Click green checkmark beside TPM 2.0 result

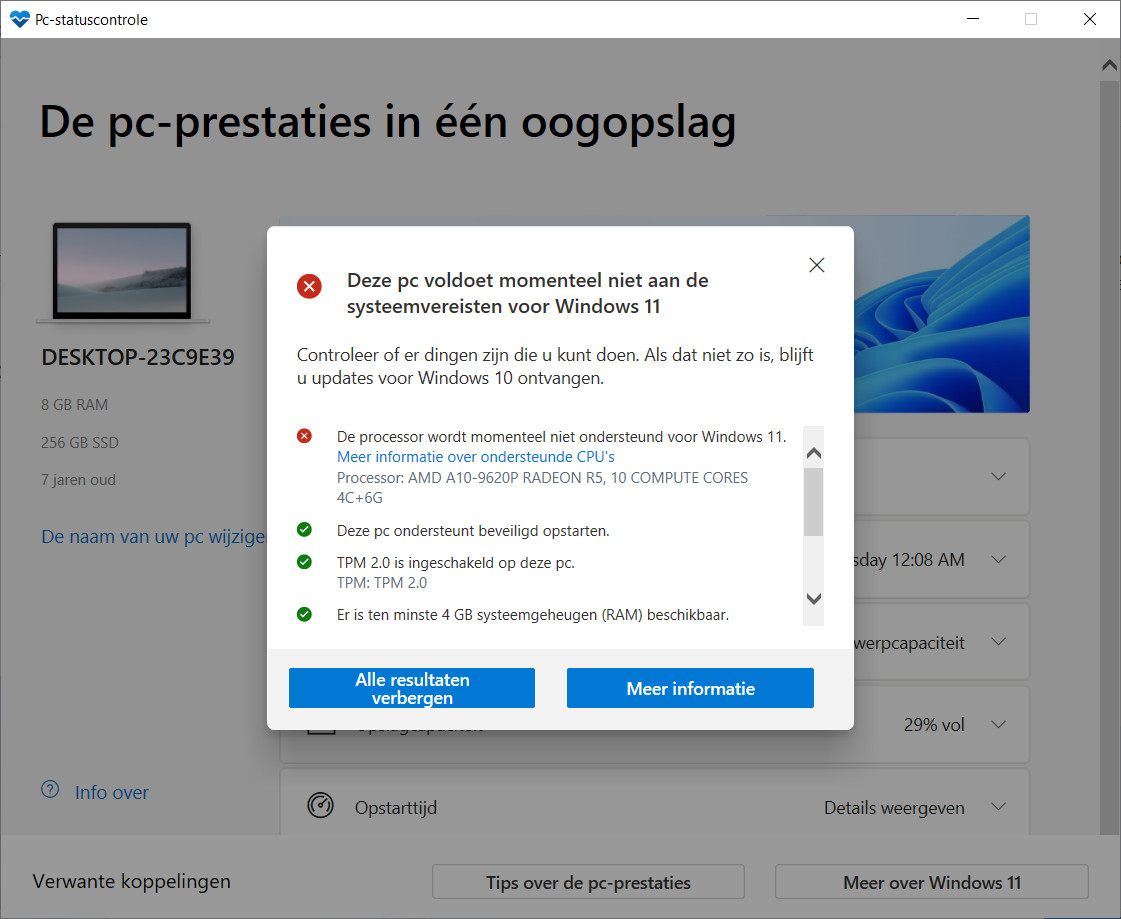point(305,562)
